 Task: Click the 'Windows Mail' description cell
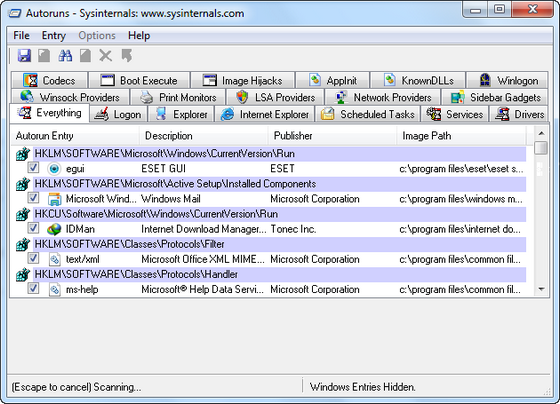[171, 199]
